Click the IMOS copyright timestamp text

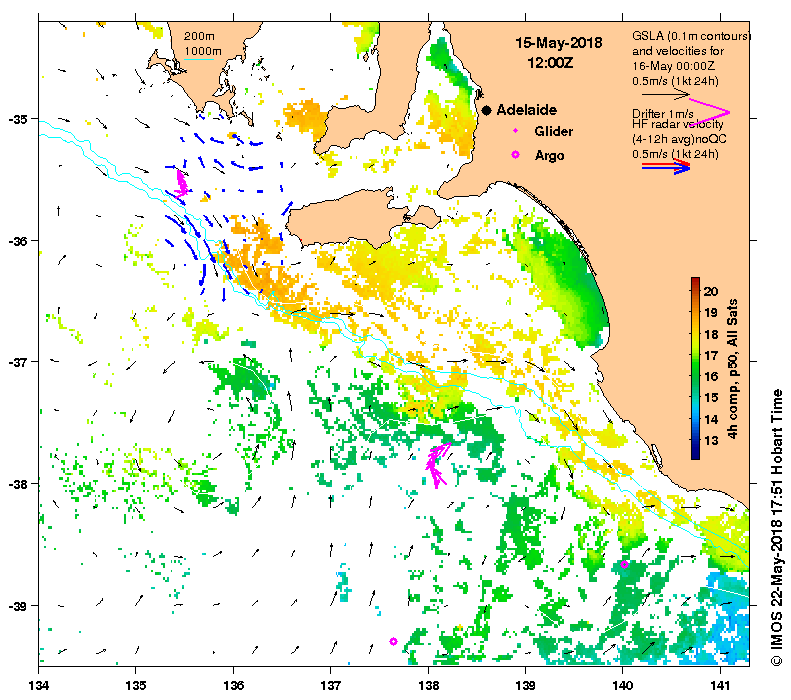pyautogui.click(x=776, y=527)
